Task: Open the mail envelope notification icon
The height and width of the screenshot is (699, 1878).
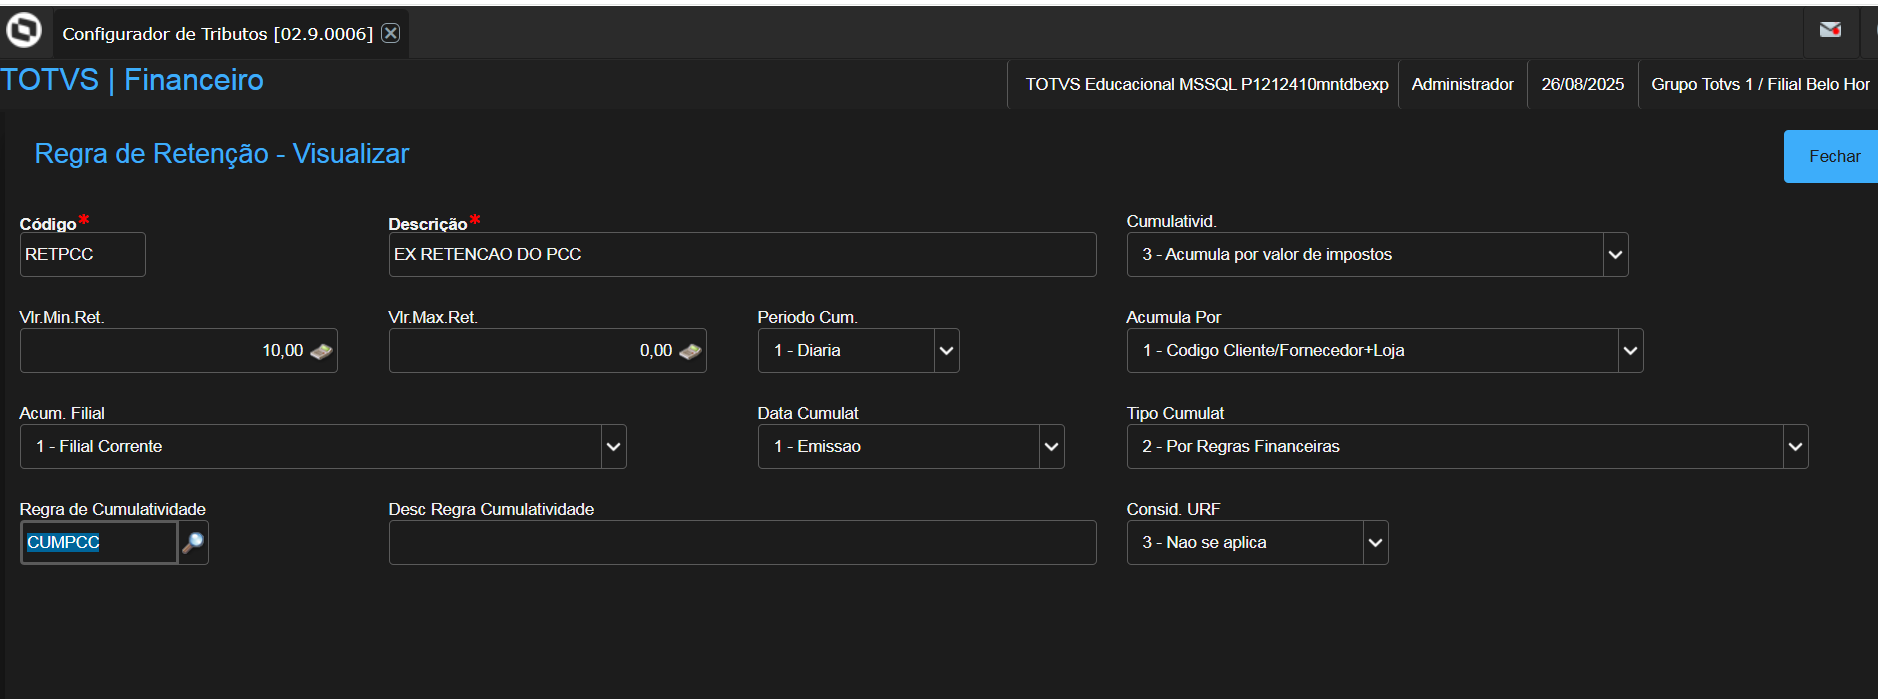Action: (1830, 30)
